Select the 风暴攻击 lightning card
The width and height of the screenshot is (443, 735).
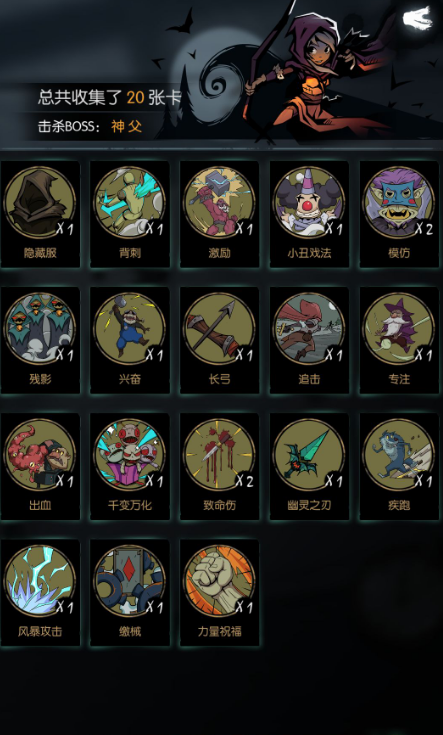tap(40, 592)
